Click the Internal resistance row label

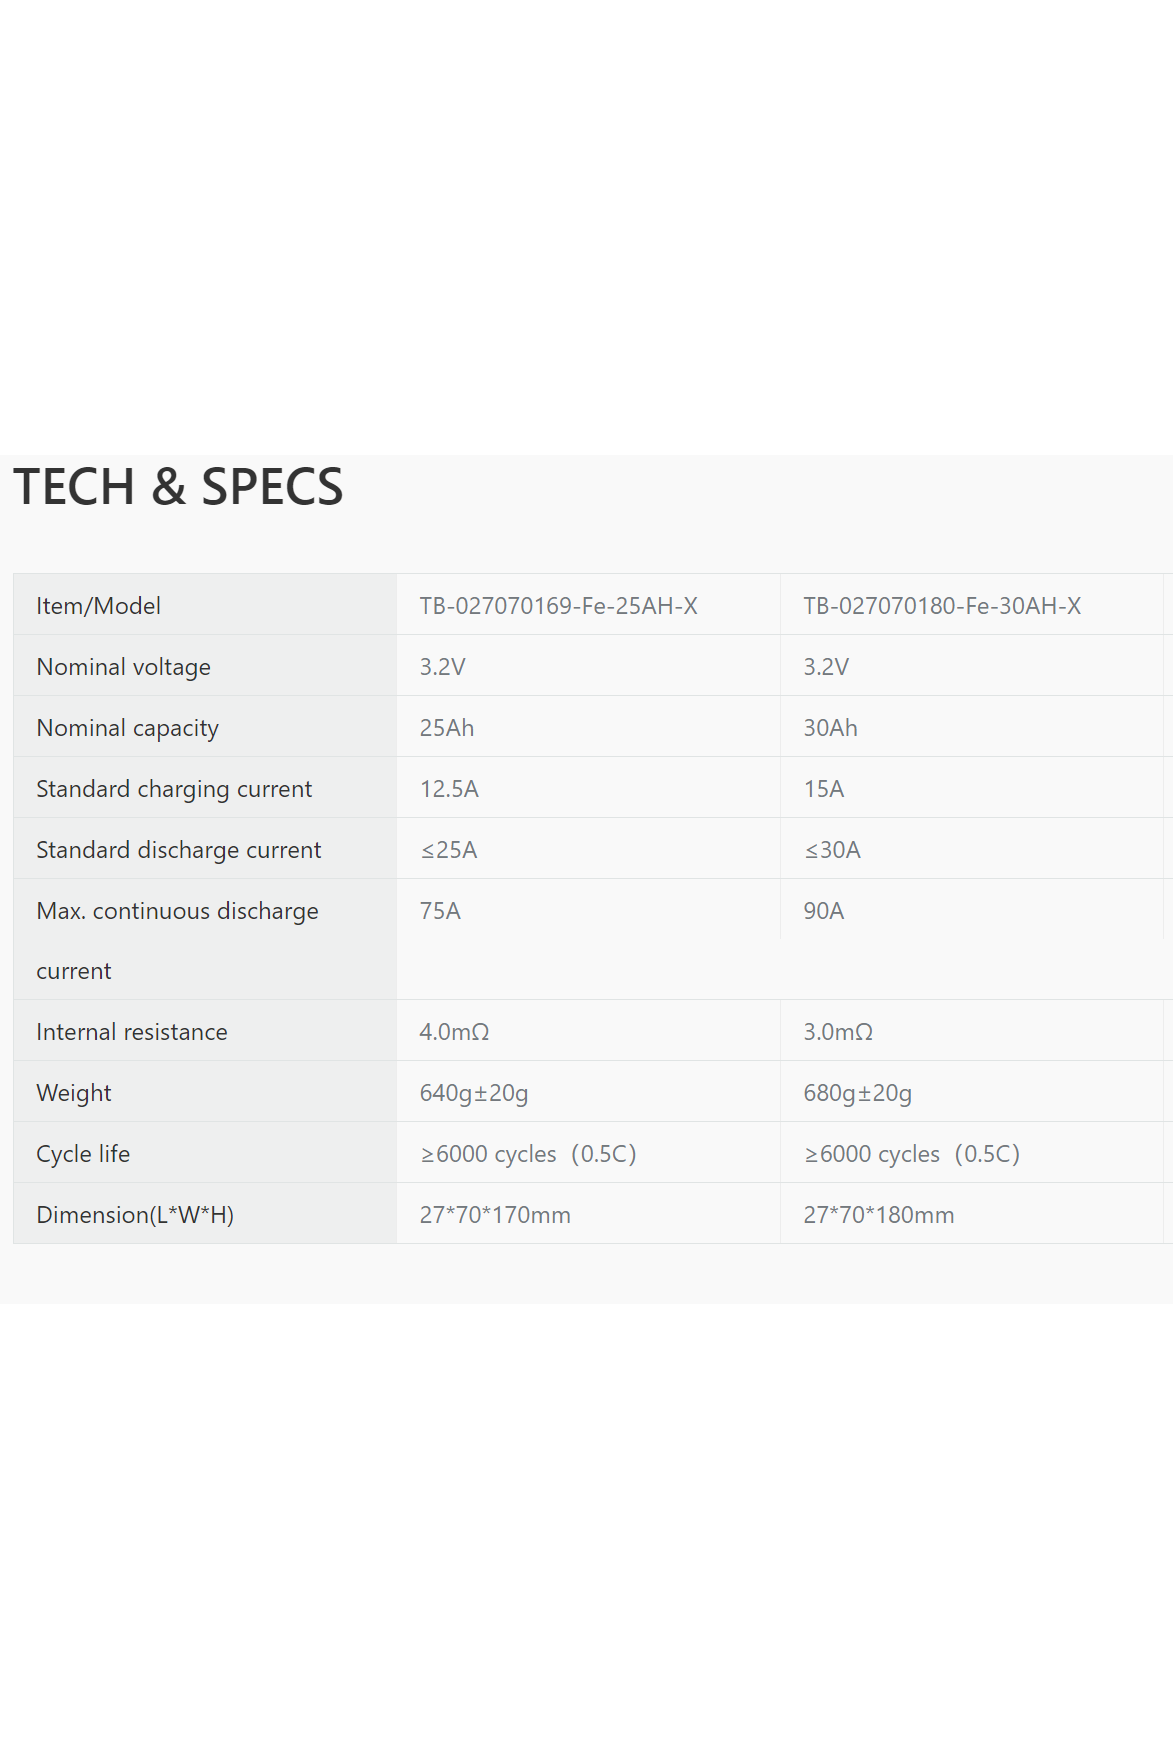131,1032
